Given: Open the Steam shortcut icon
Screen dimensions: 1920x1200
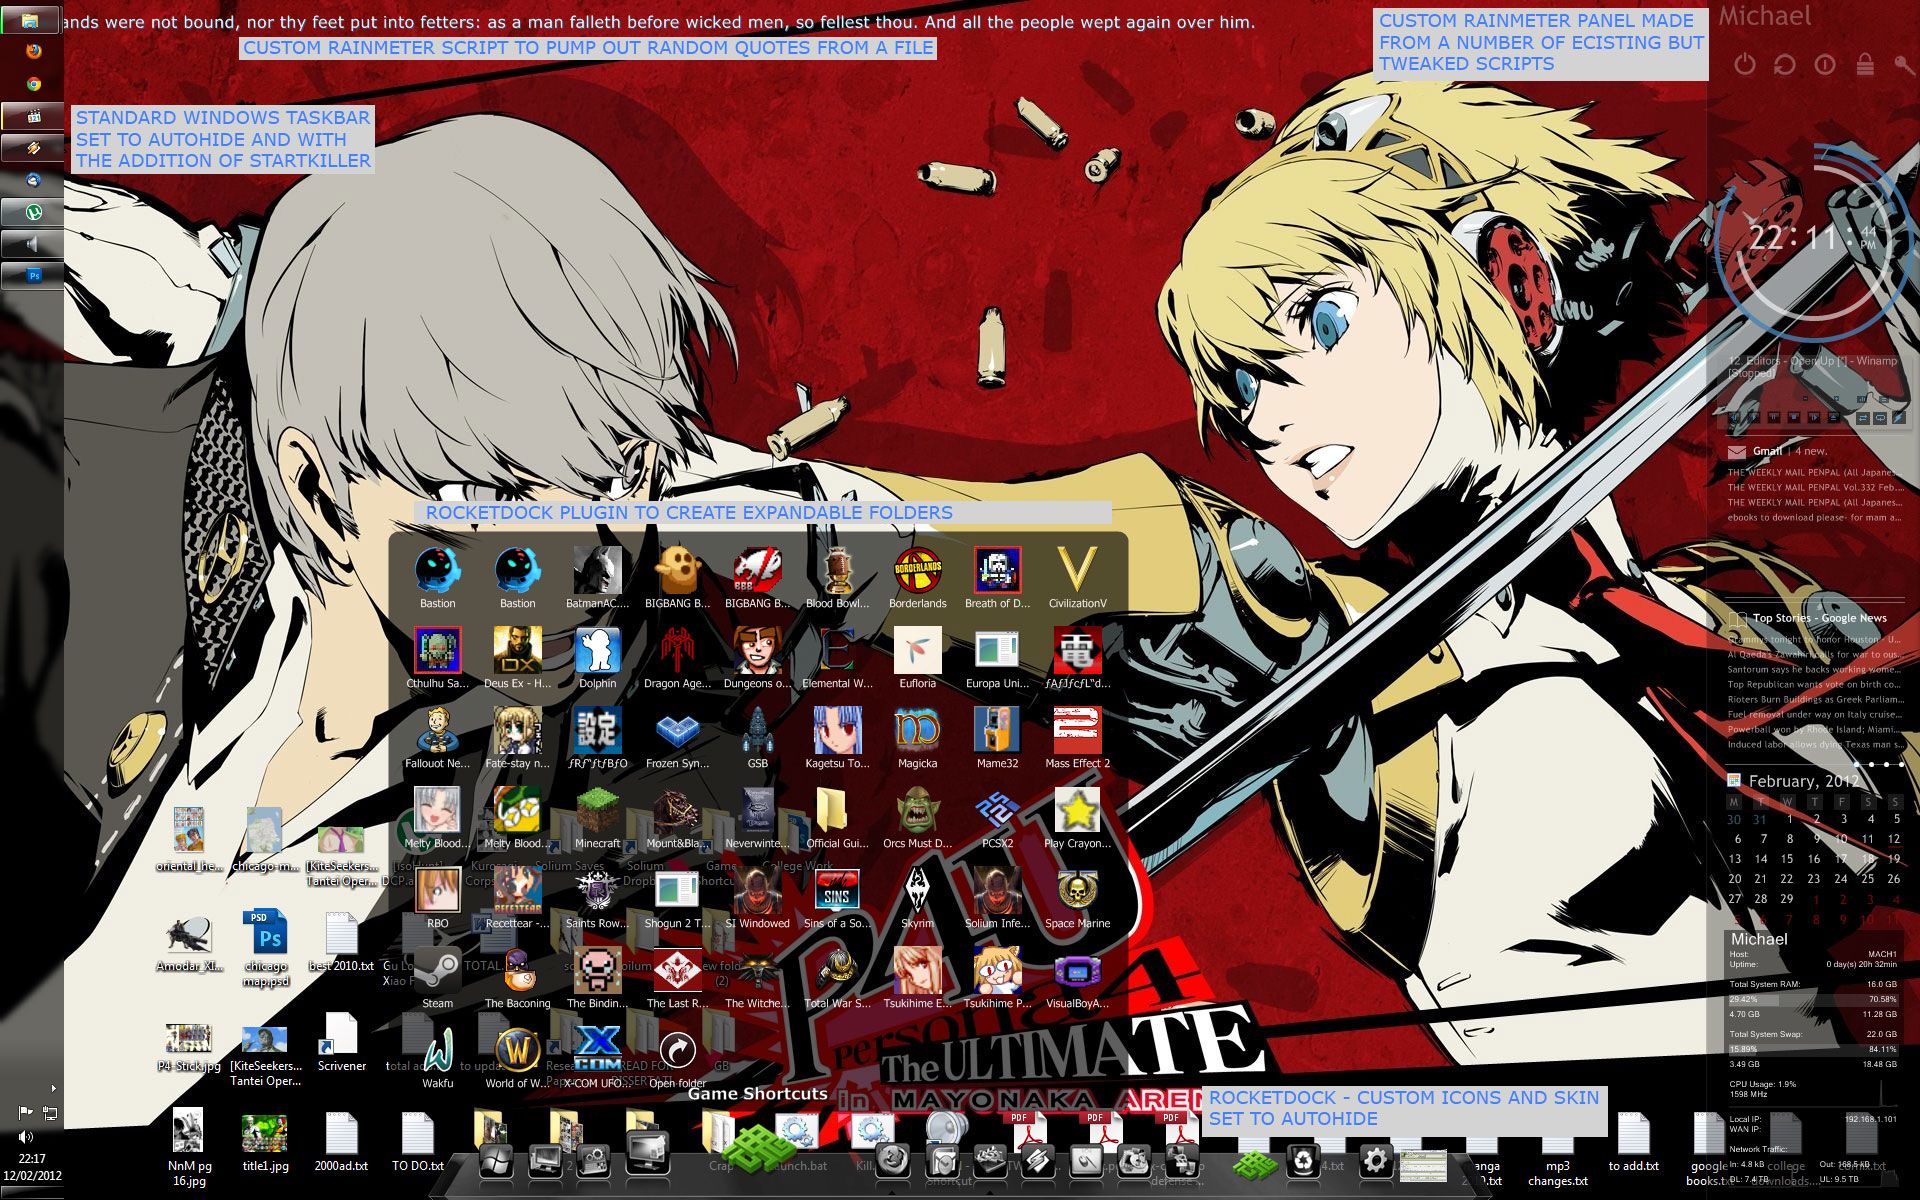Looking at the screenshot, I should click(437, 978).
